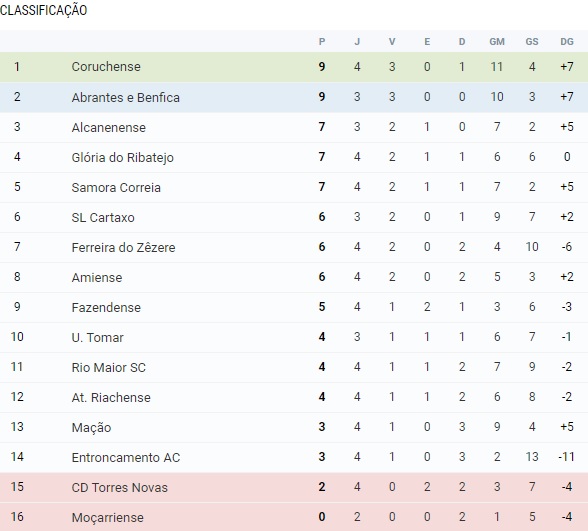
Task: Sort by the P points column header
Action: (x=322, y=42)
